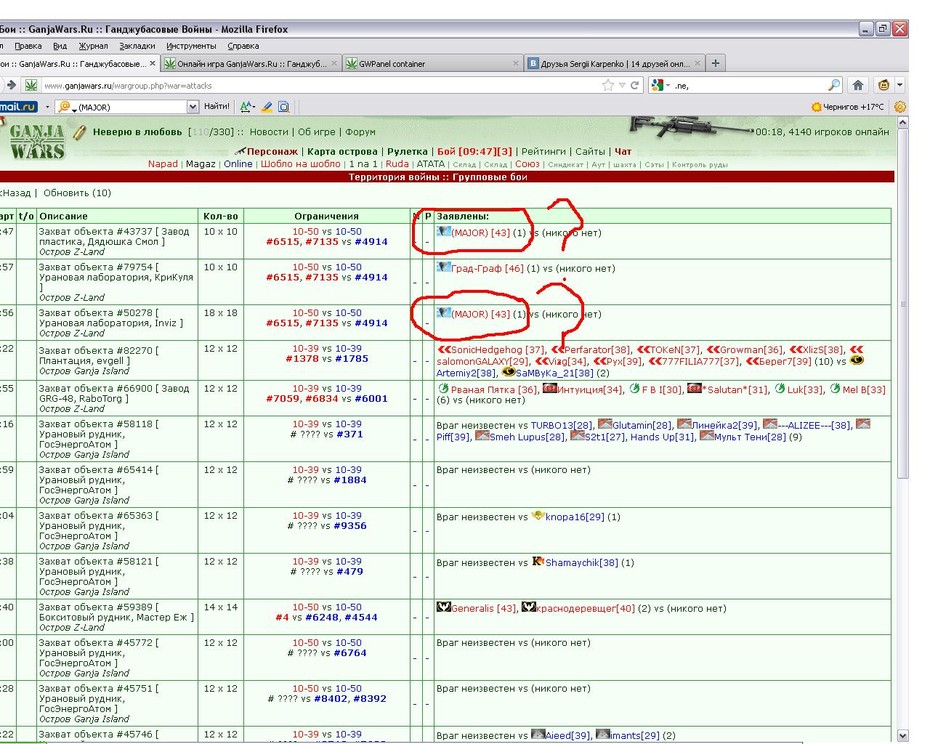The height and width of the screenshot is (744, 930).
Task: Click the vertical page scrollbar thumb
Action: (903, 303)
